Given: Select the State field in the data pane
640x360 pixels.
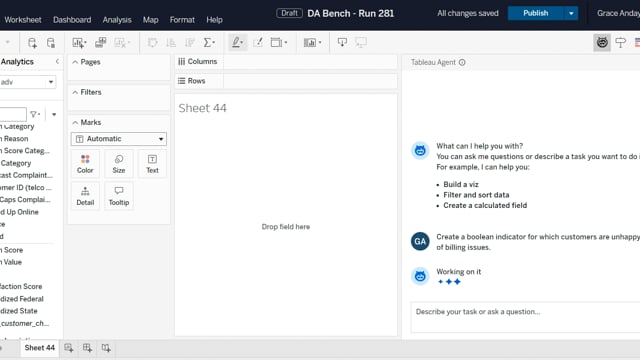Looking at the screenshot, I should tap(19, 311).
